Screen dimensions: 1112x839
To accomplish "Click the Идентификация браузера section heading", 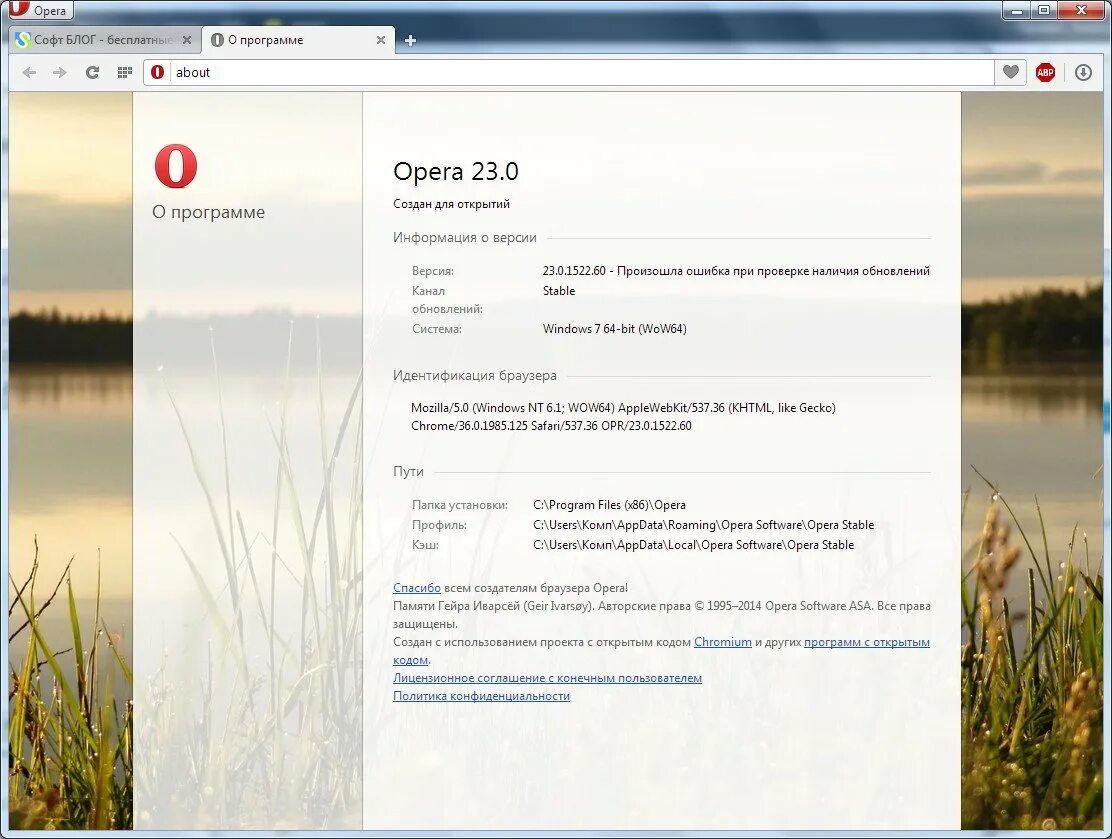I will point(474,375).
